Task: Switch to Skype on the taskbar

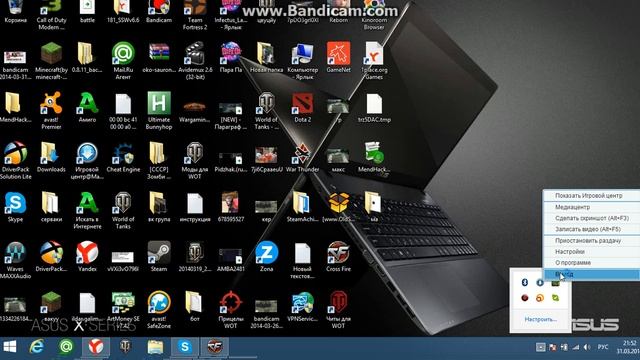Action: pos(184,347)
